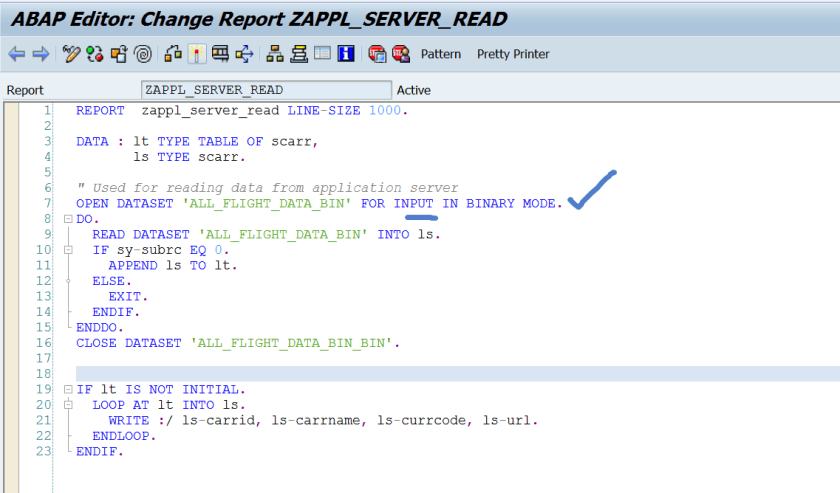Toggle Display/Change mode pencil icon
The image size is (840, 493).
[71, 54]
